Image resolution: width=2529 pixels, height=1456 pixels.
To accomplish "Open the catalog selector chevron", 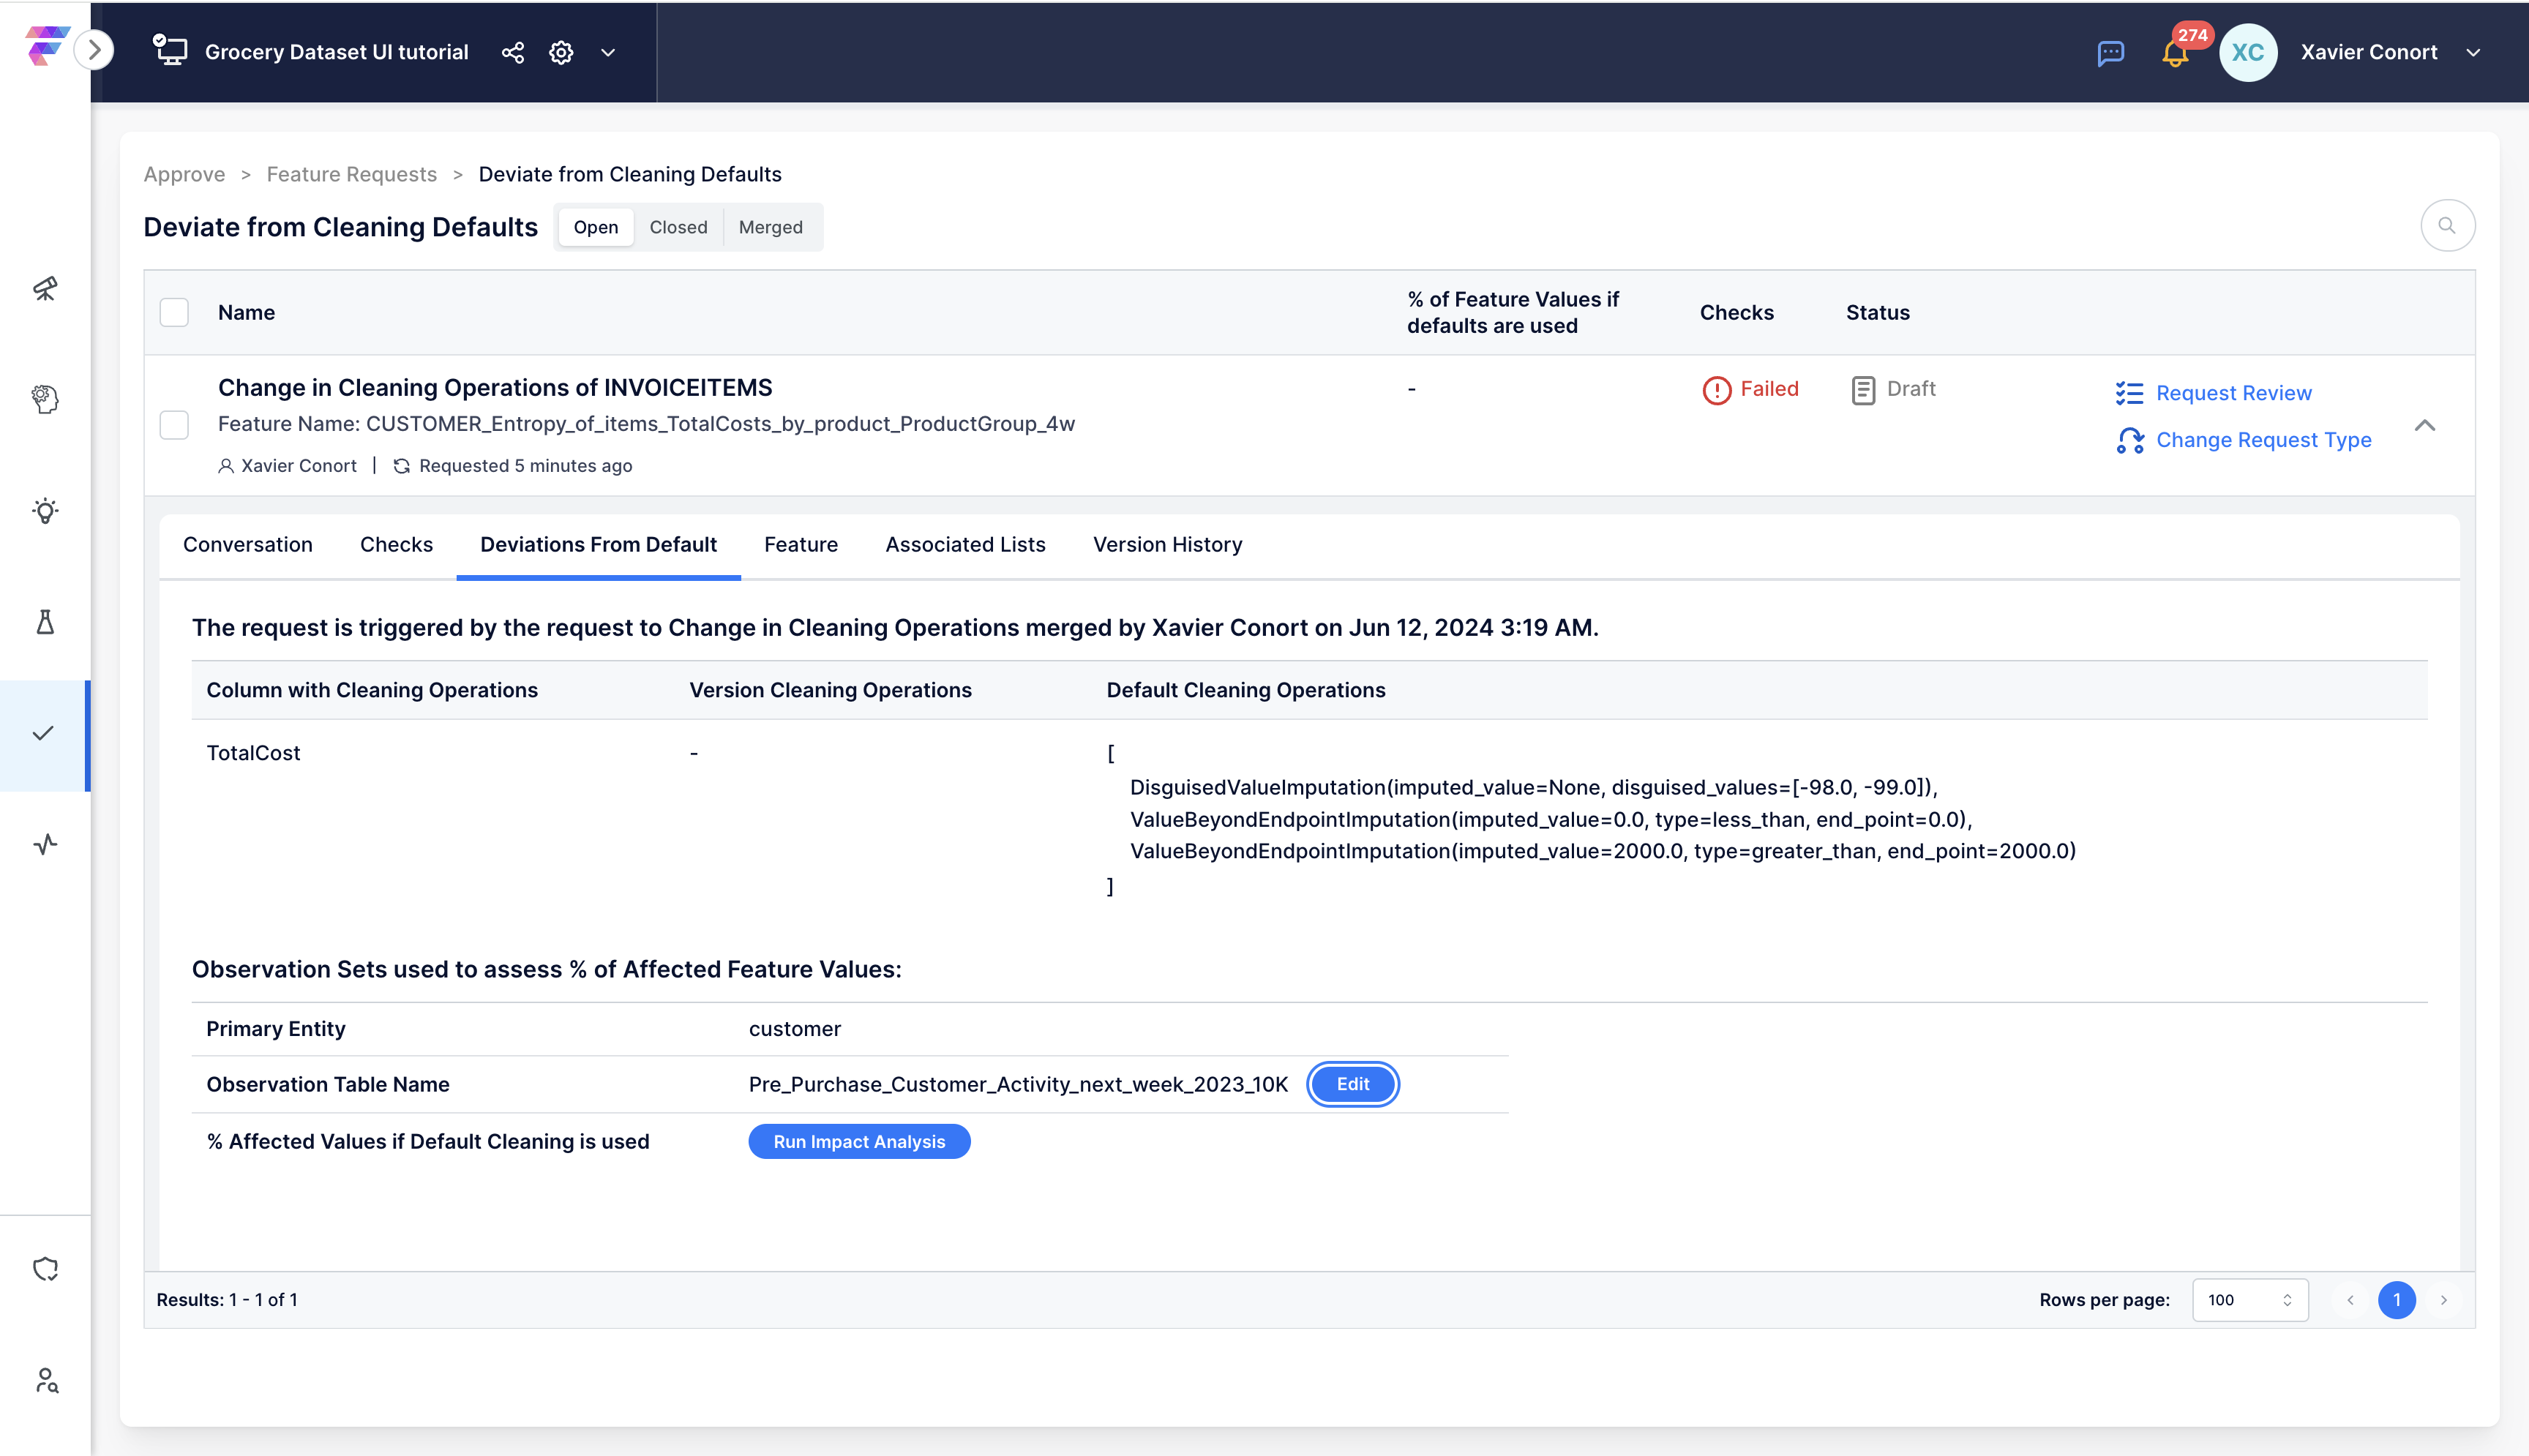I will [608, 52].
